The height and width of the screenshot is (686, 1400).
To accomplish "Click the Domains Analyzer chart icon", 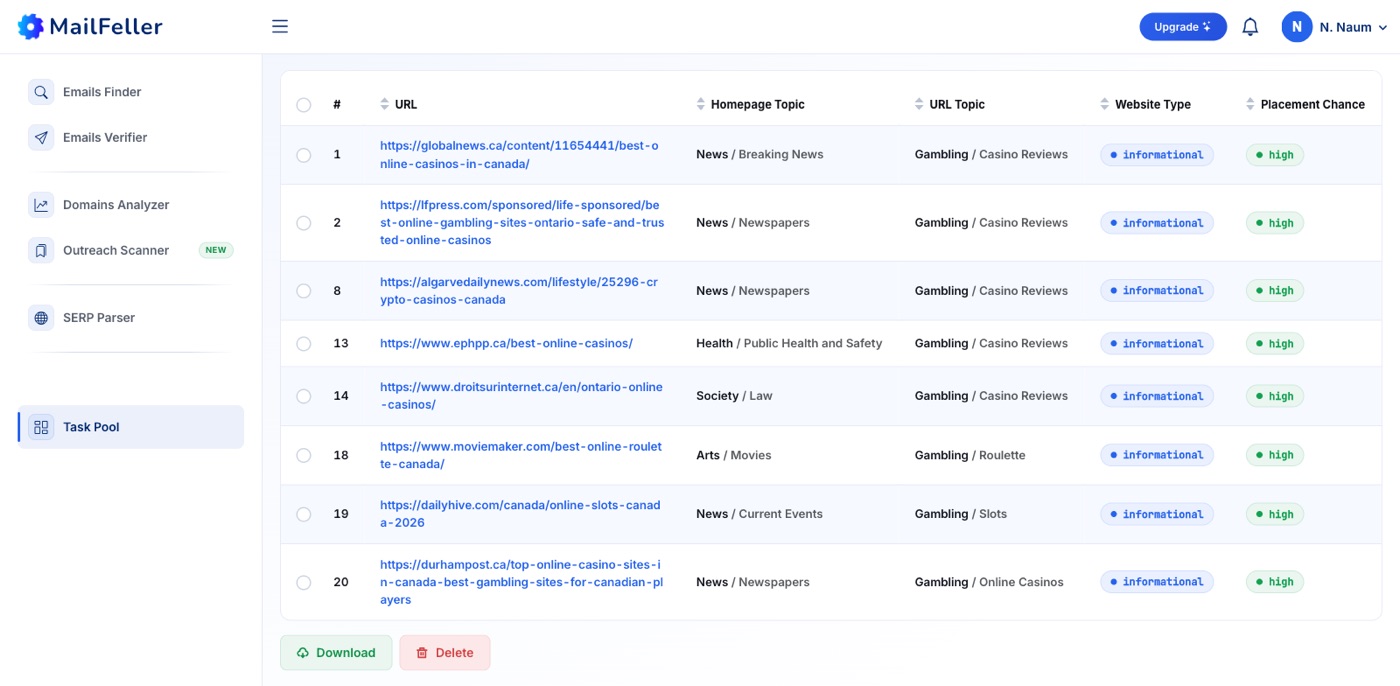I will click(41, 205).
